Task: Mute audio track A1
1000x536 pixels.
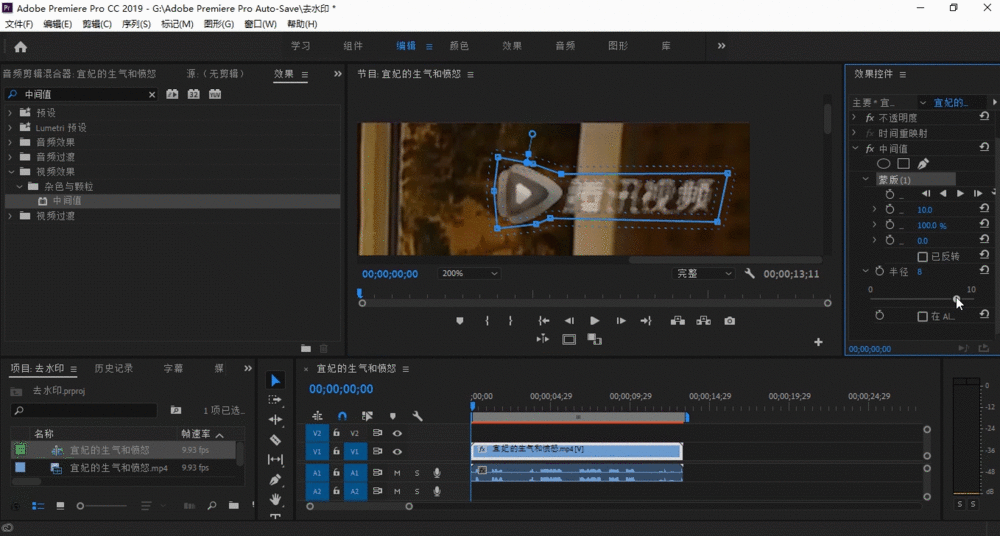Action: [x=397, y=473]
